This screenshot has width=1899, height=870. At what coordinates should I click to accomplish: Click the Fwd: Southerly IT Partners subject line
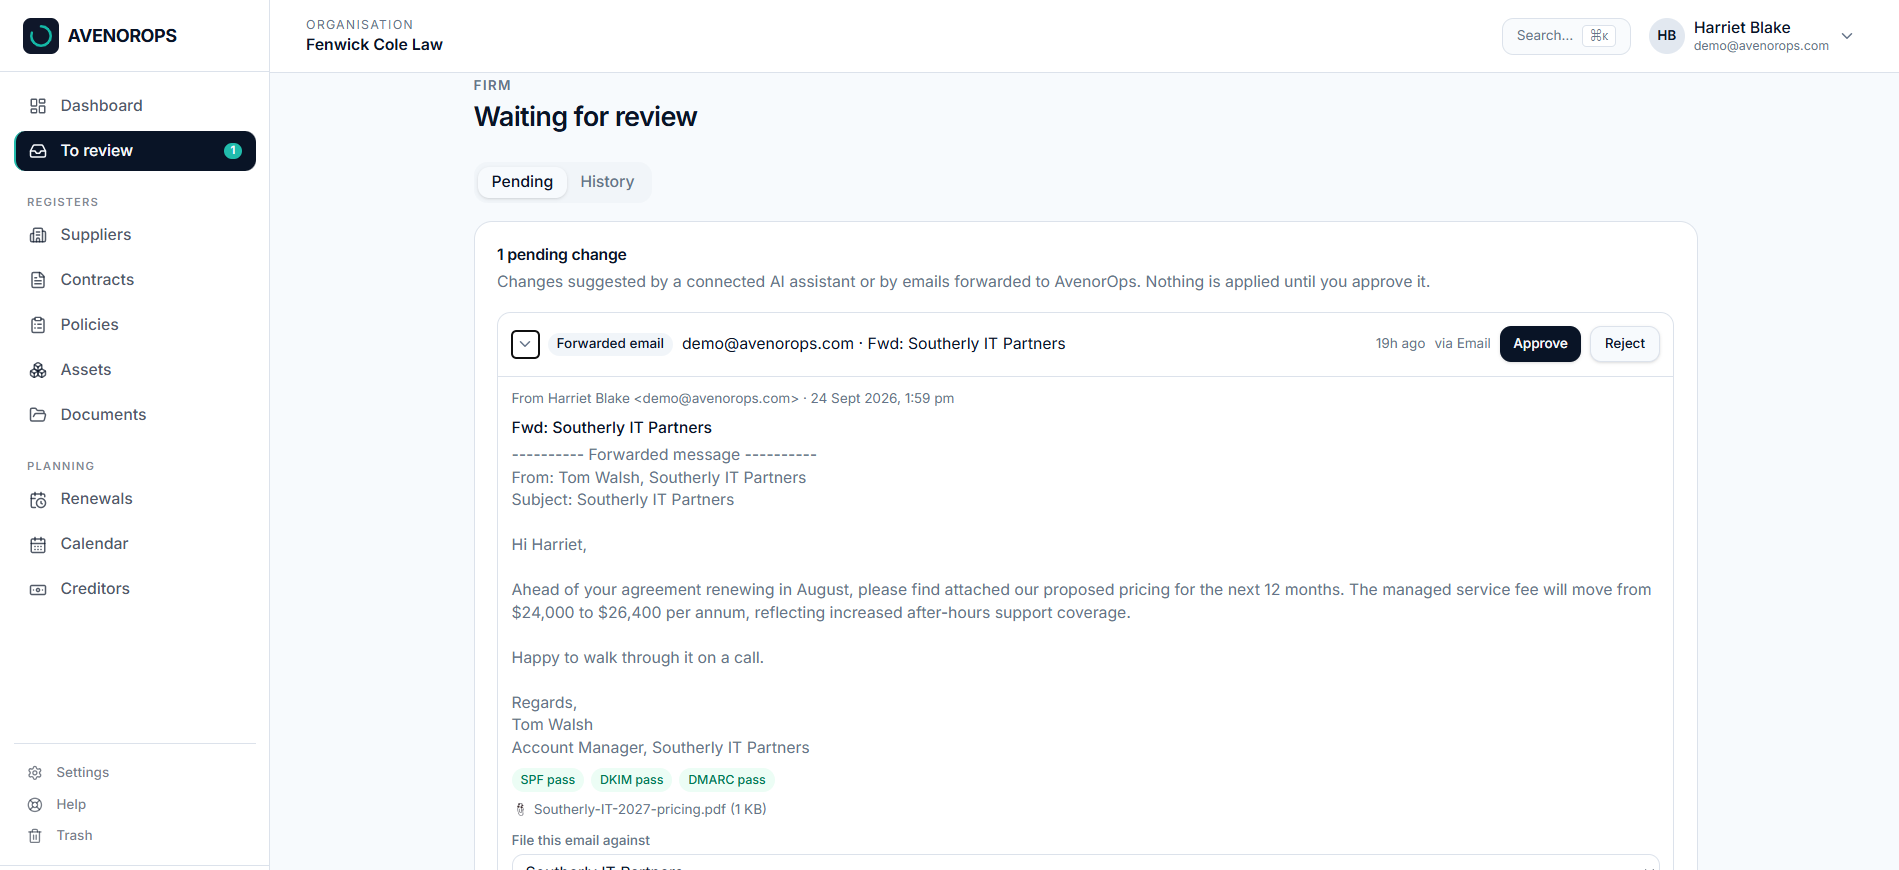(x=612, y=428)
